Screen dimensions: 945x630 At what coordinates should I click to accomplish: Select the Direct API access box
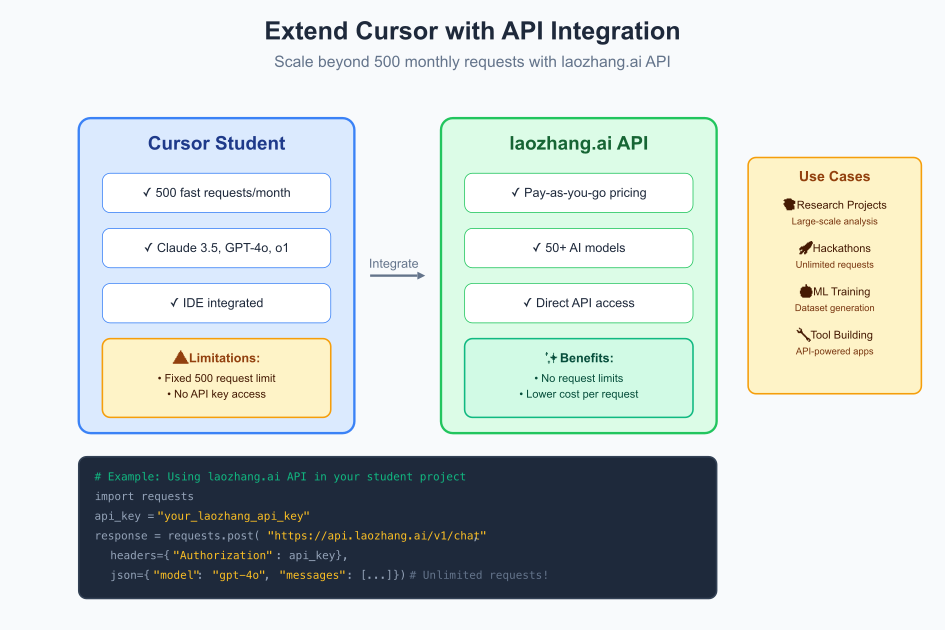pyautogui.click(x=579, y=303)
